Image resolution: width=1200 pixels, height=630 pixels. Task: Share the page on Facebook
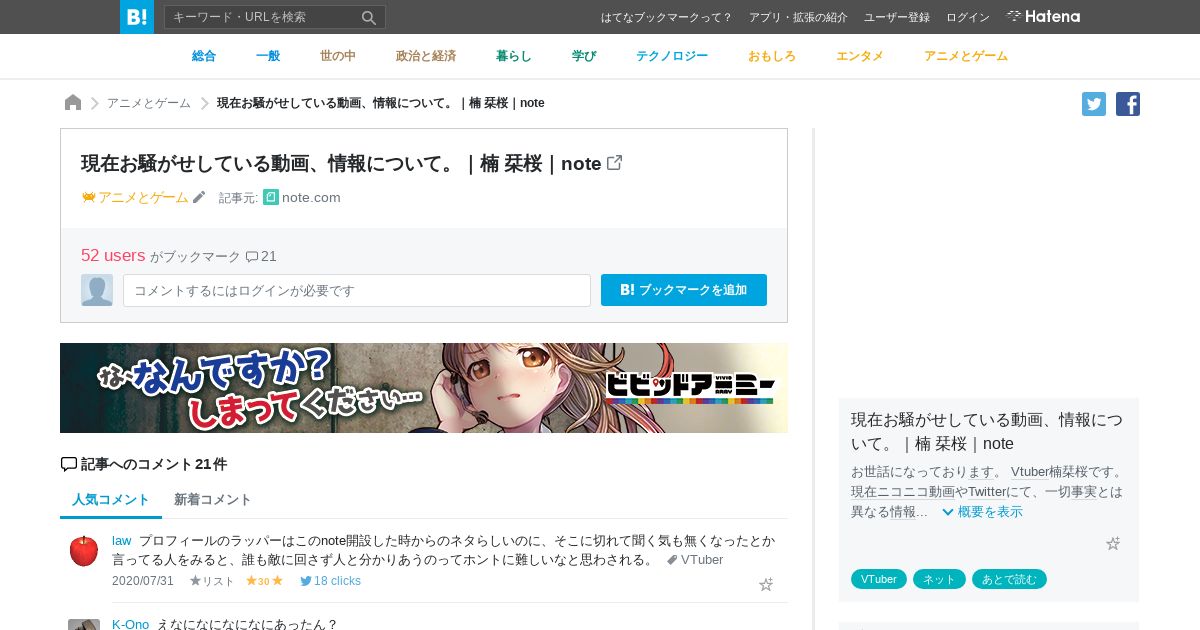coord(1128,104)
